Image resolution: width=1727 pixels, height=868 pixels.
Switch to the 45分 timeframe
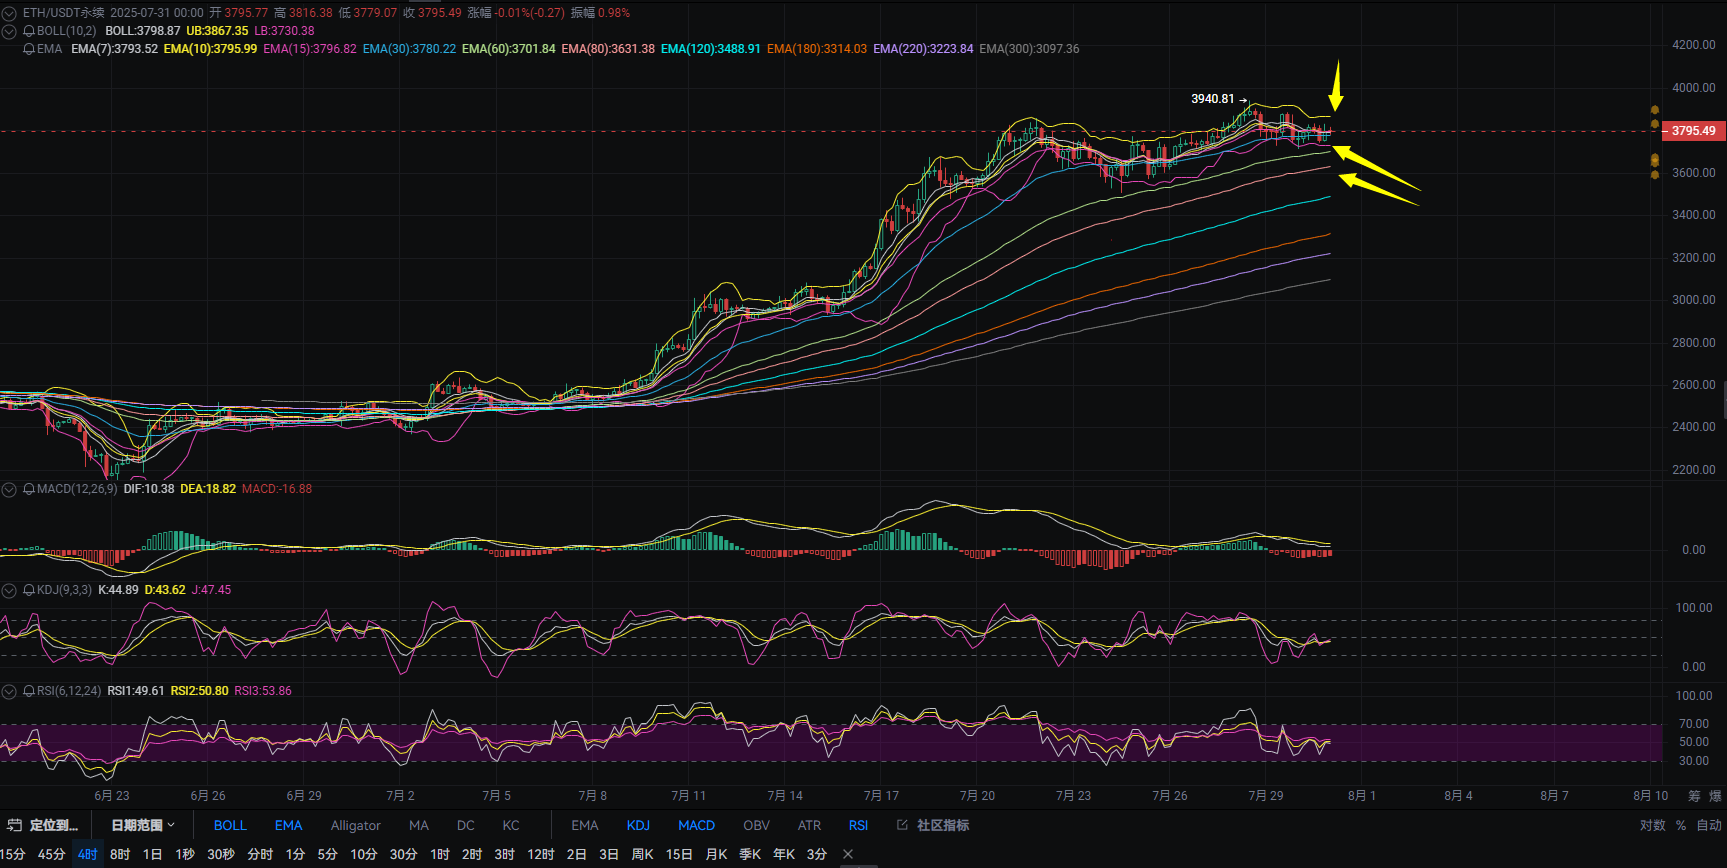tap(51, 854)
